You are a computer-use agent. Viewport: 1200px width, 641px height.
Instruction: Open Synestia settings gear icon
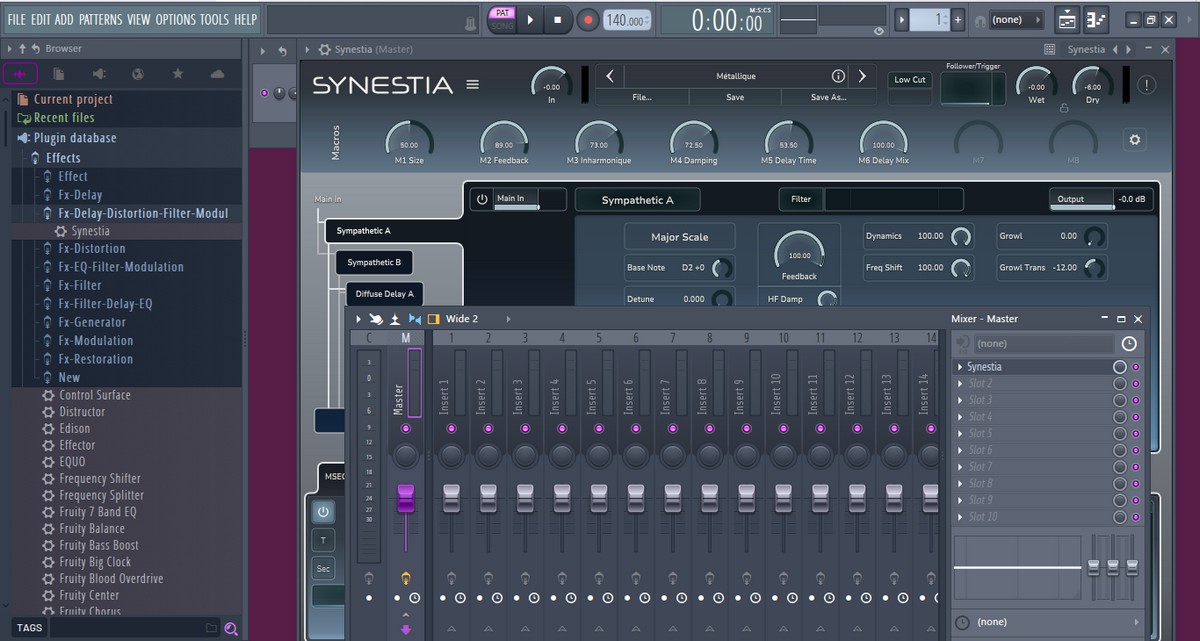(1134, 140)
